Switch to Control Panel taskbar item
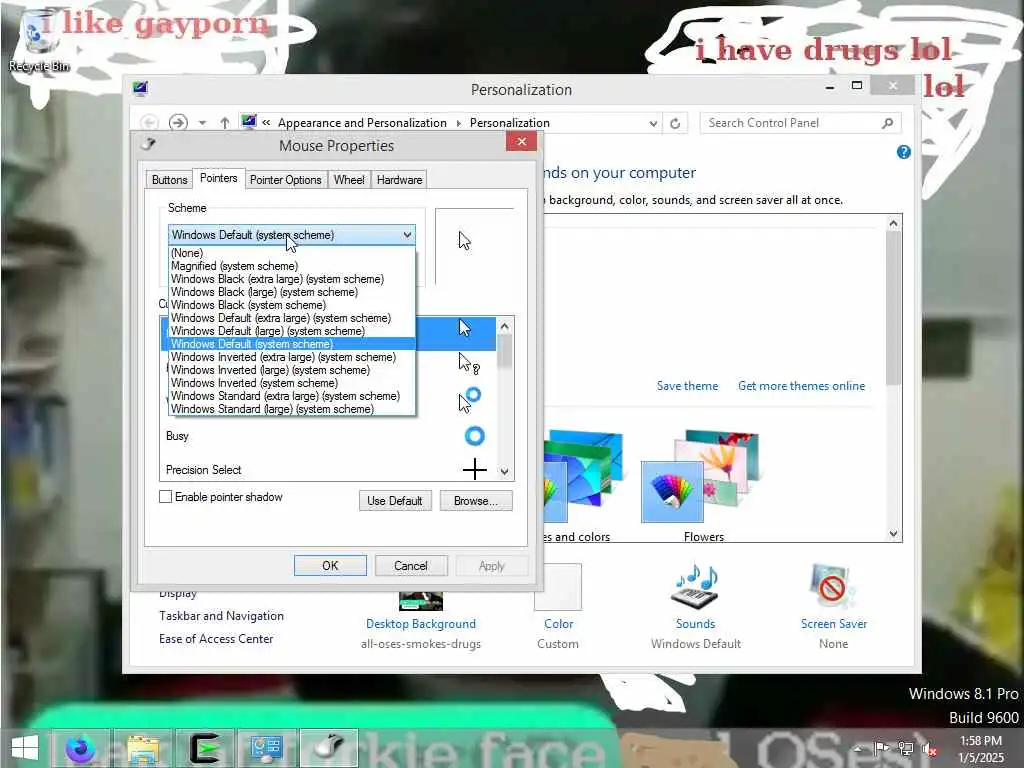This screenshot has height=768, width=1024. click(x=266, y=748)
